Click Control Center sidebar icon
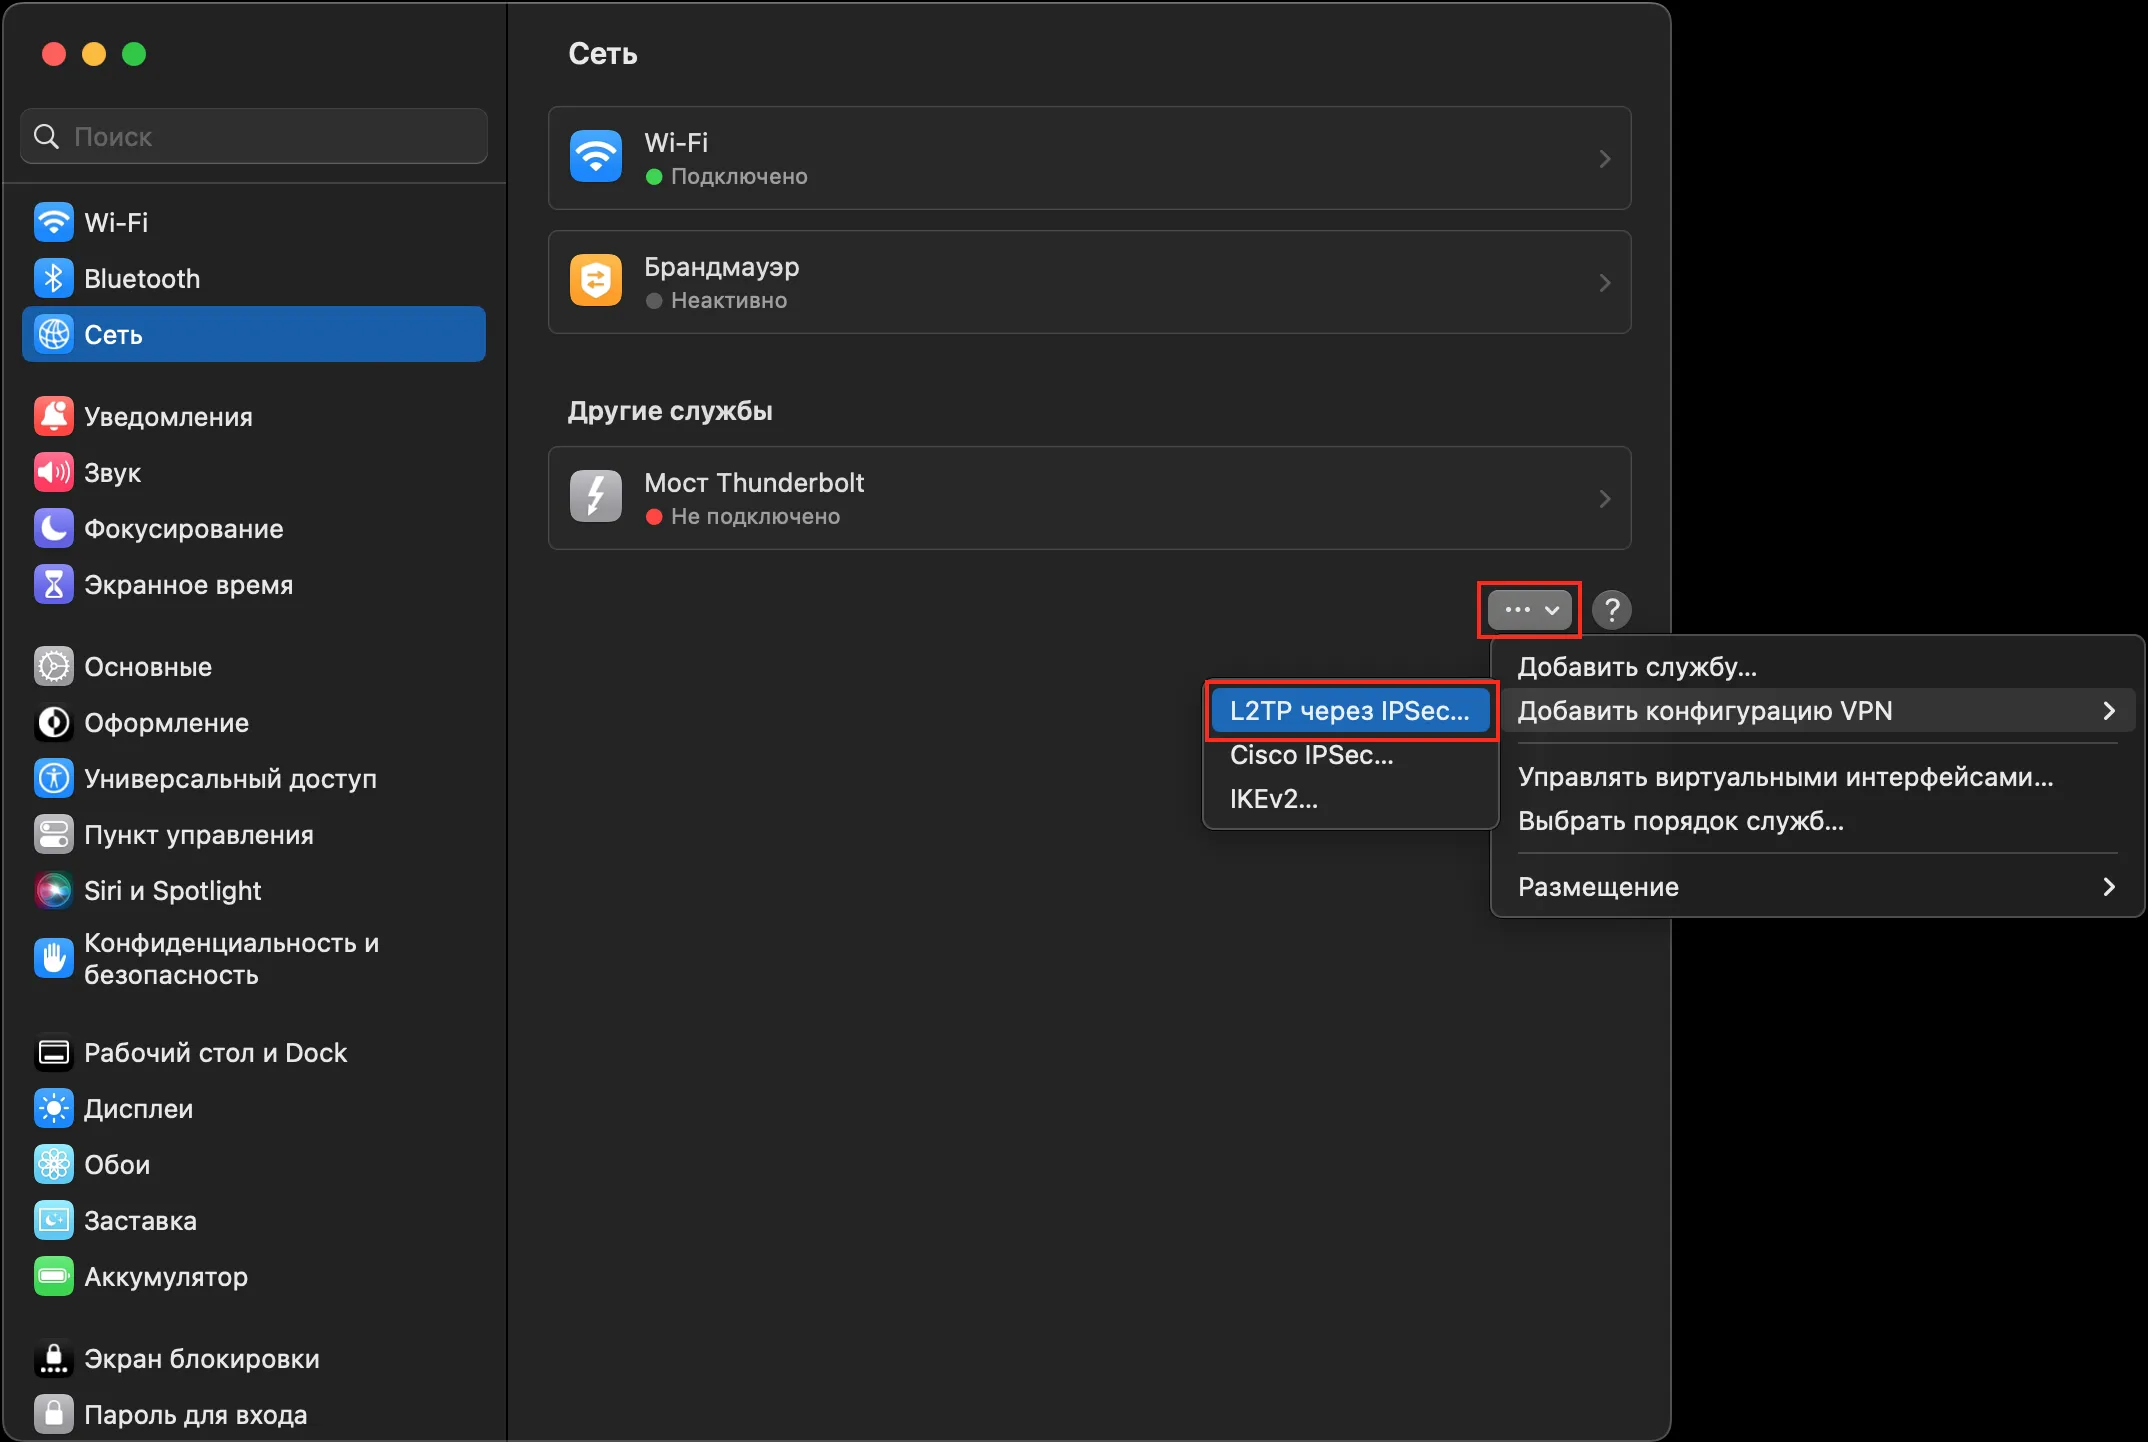This screenshot has width=2148, height=1442. pos(53,834)
